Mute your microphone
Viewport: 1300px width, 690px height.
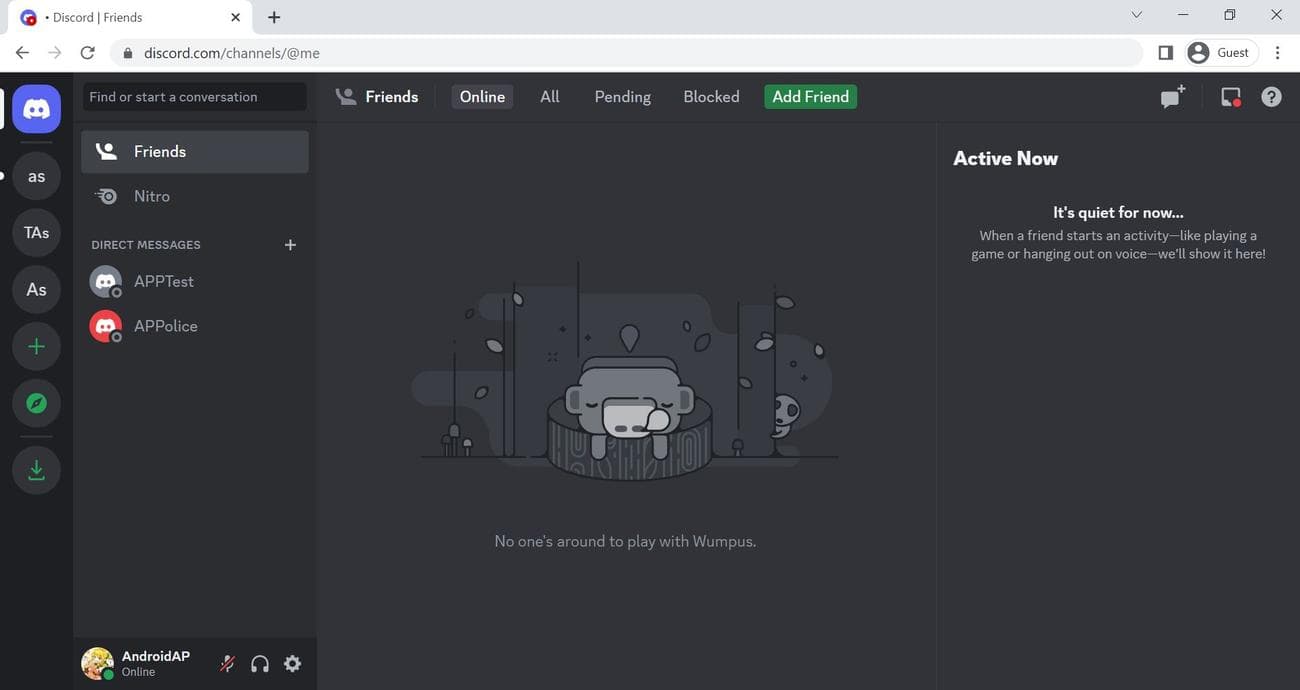tap(226, 663)
